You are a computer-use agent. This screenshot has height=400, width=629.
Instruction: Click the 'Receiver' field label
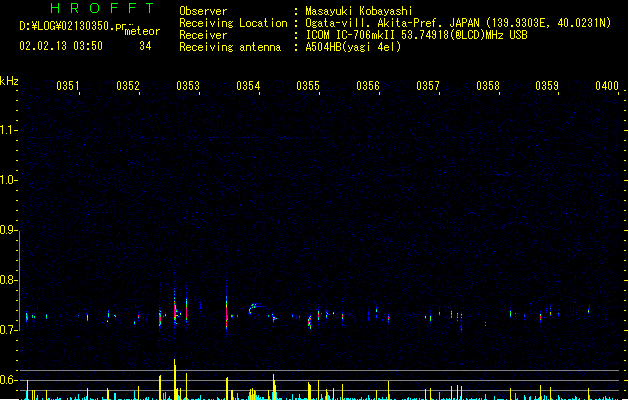(x=203, y=35)
